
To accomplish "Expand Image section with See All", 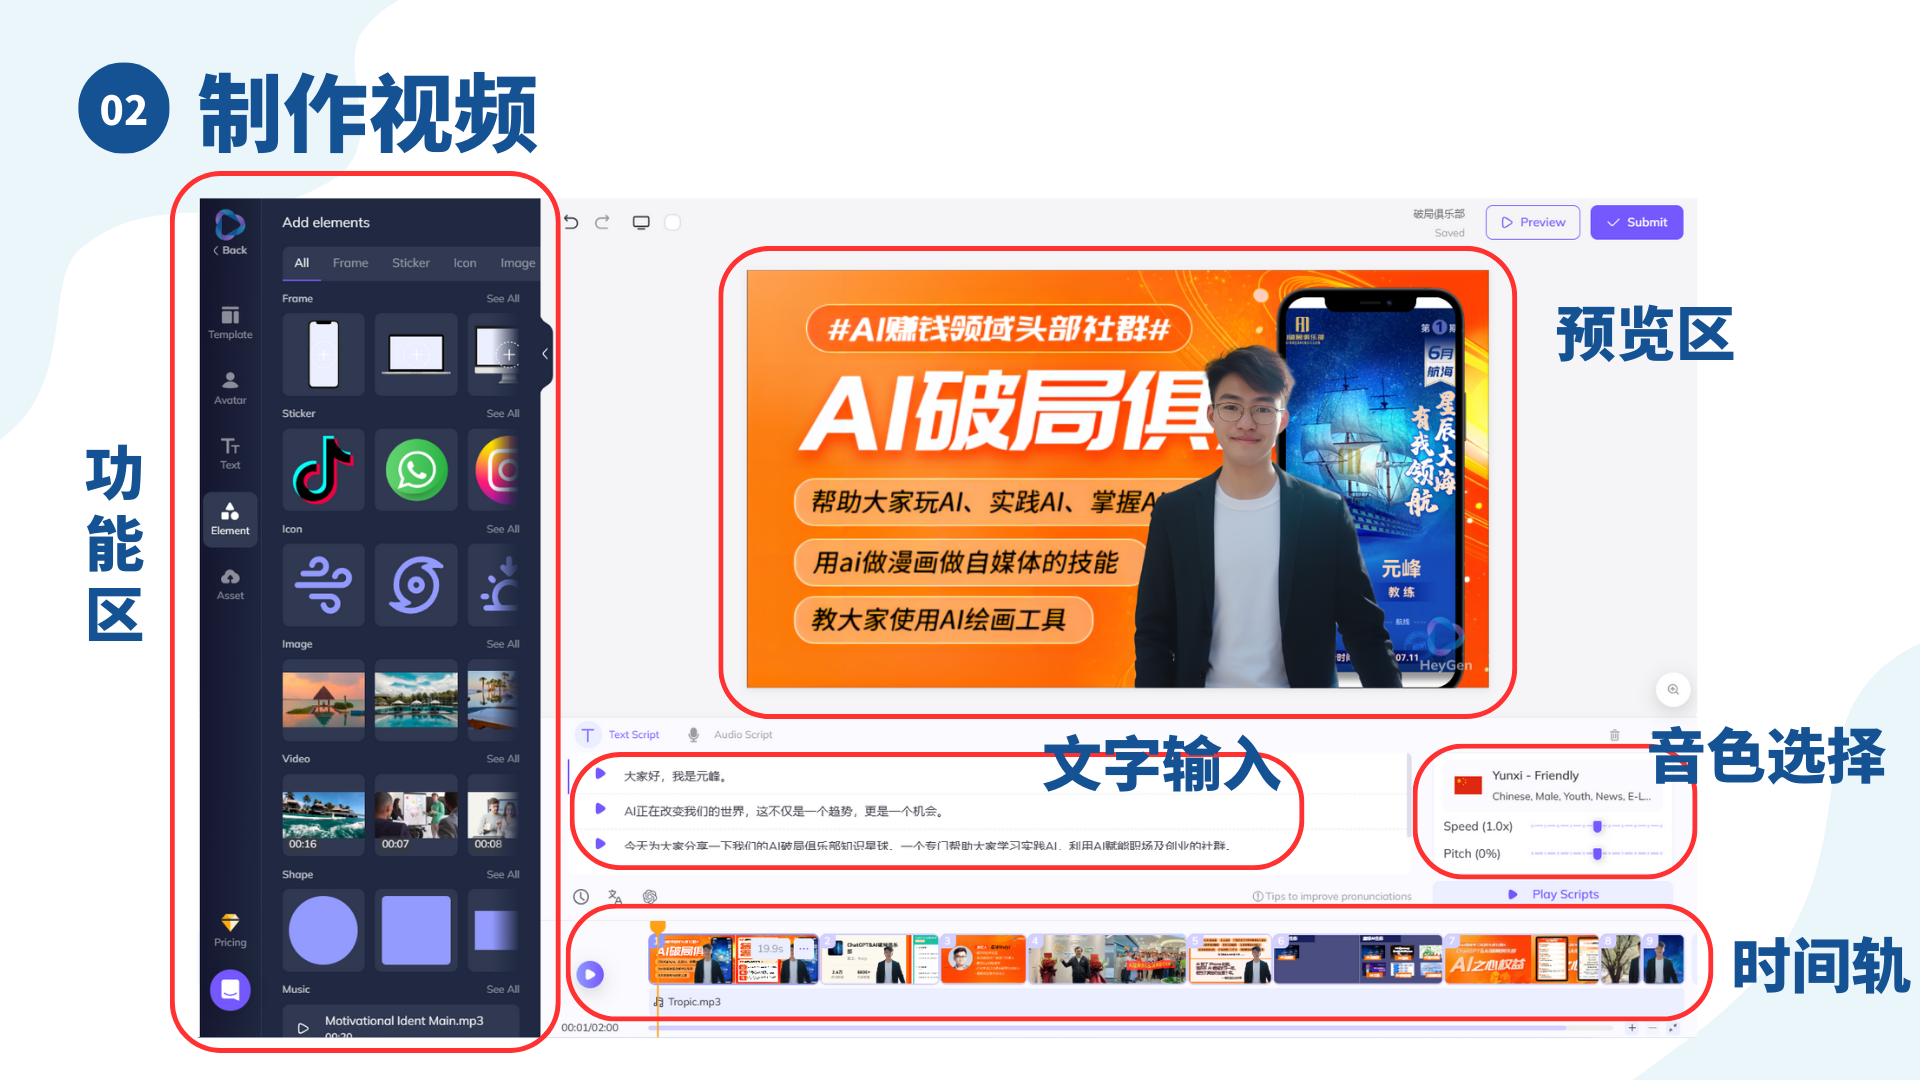I will (x=503, y=644).
